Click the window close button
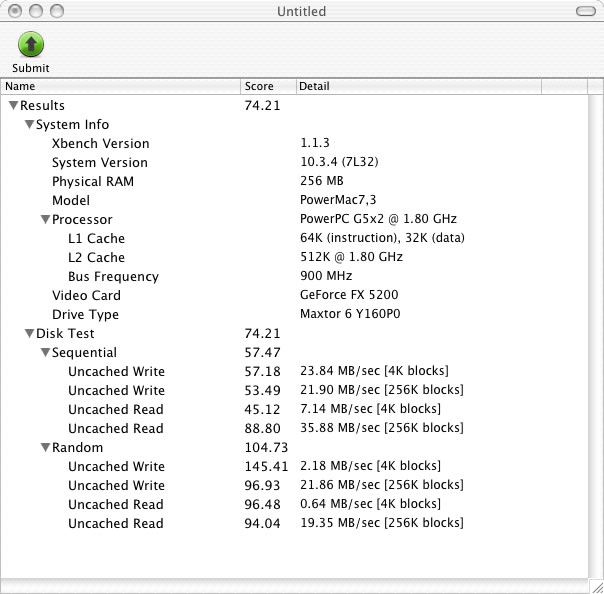 coord(15,11)
